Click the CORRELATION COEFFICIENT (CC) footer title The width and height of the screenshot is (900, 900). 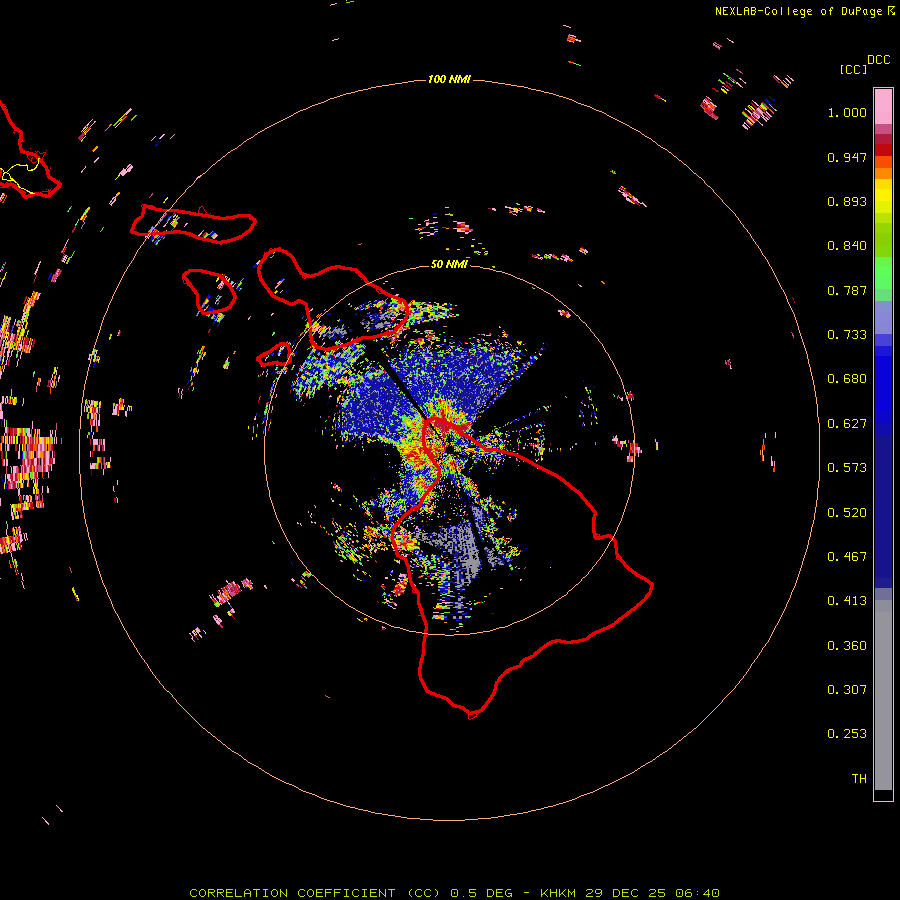315,893
